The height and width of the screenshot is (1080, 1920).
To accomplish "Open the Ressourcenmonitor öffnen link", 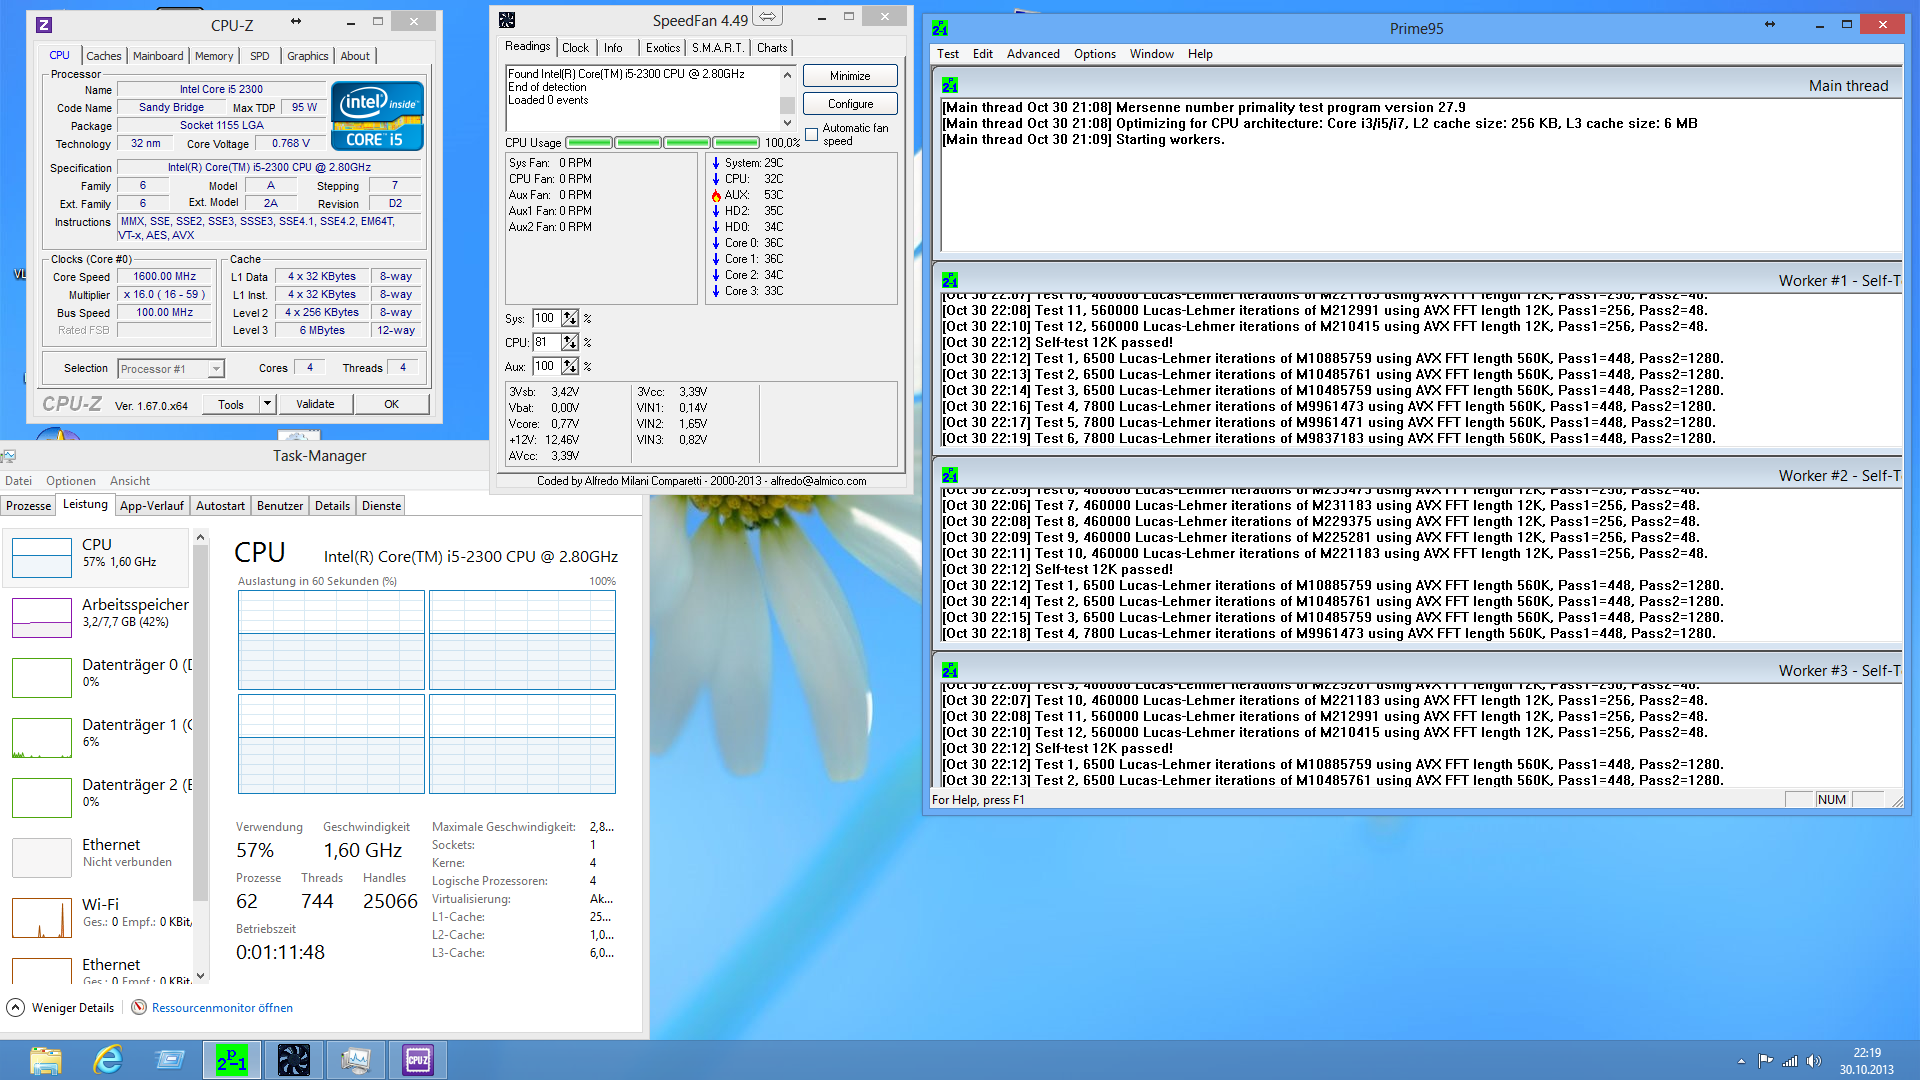I will (222, 1007).
